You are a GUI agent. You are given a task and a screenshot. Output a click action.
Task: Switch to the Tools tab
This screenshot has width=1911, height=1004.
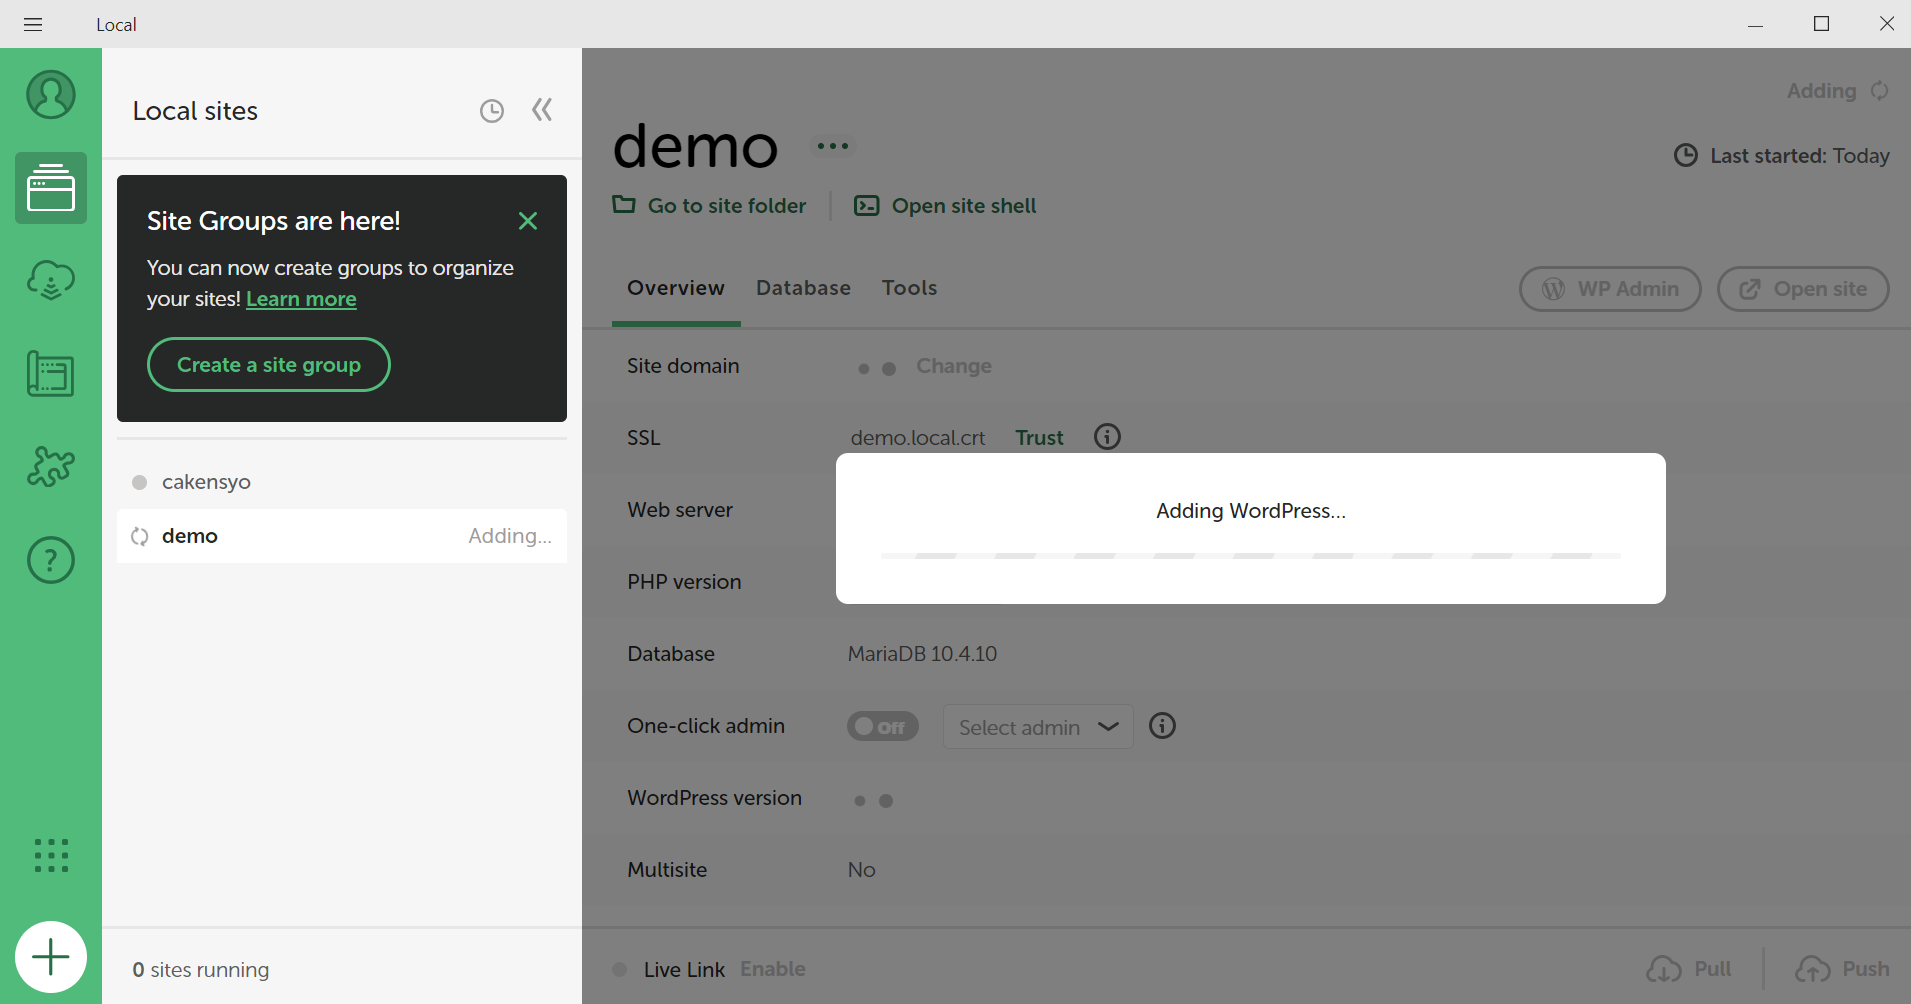[909, 288]
